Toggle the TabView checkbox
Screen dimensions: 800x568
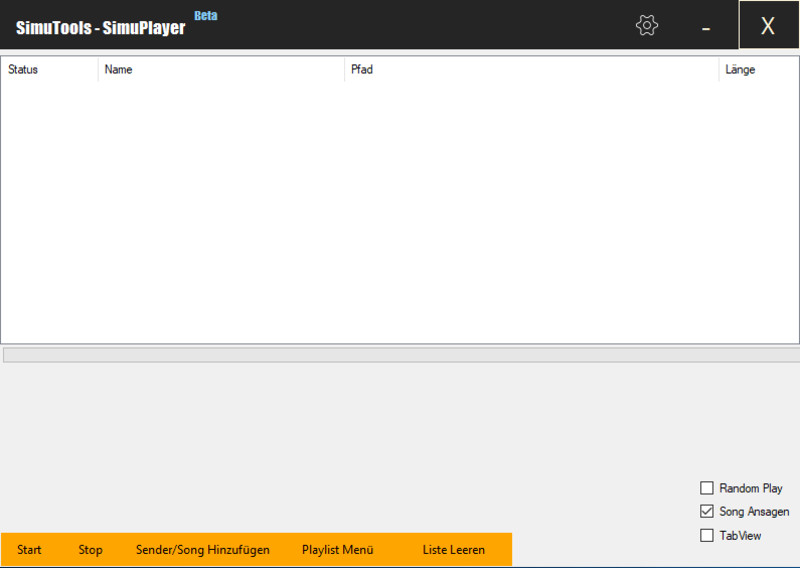(707, 535)
